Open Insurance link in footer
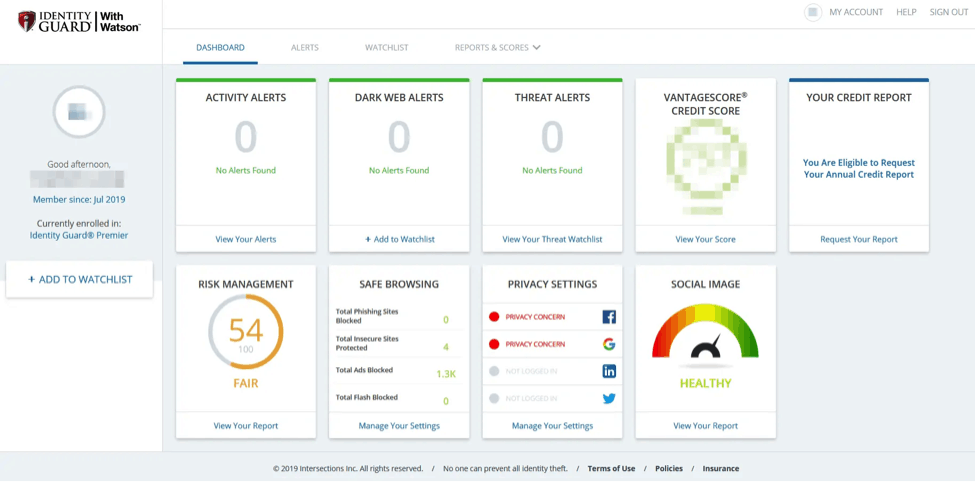975x482 pixels. [721, 469]
